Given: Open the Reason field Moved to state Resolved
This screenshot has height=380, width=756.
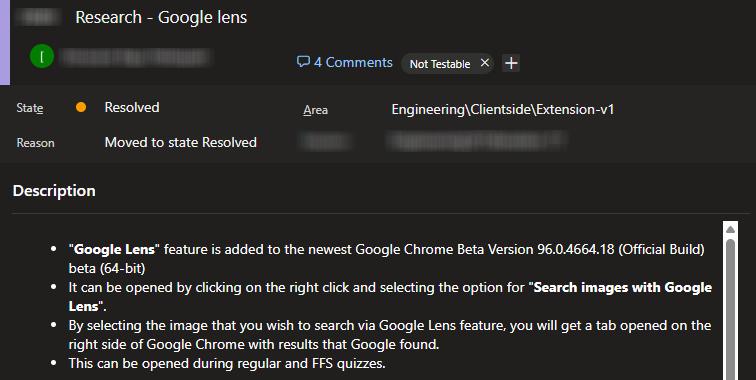Looking at the screenshot, I should [x=181, y=142].
